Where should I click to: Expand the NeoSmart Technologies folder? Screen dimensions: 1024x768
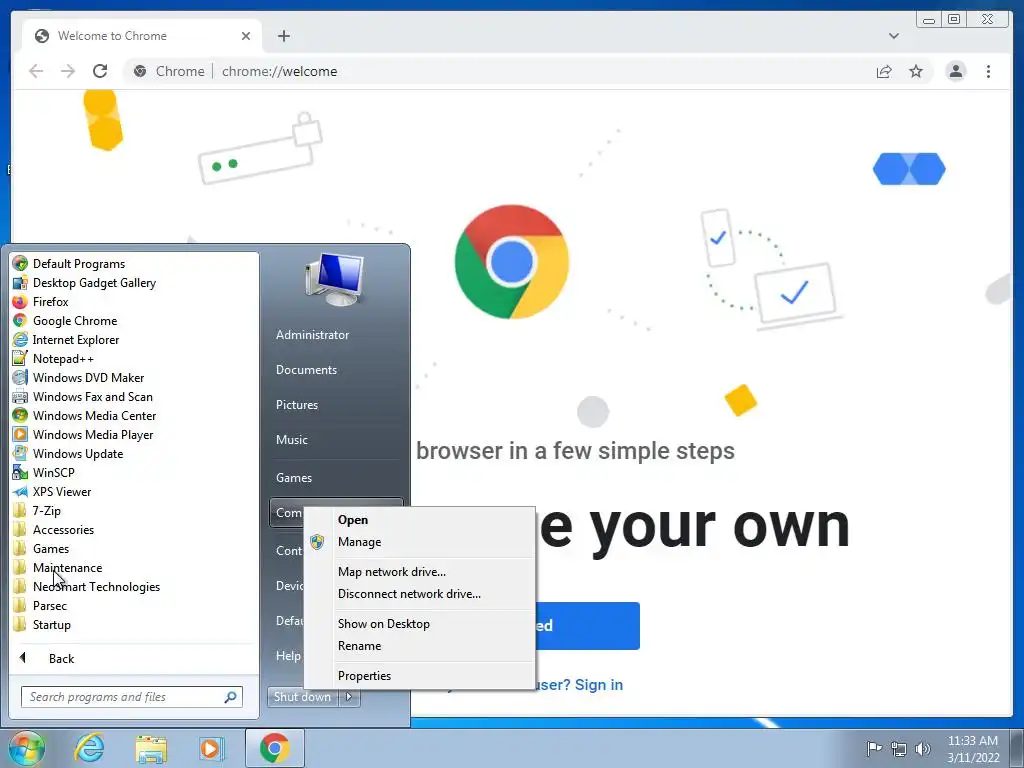[86, 586]
